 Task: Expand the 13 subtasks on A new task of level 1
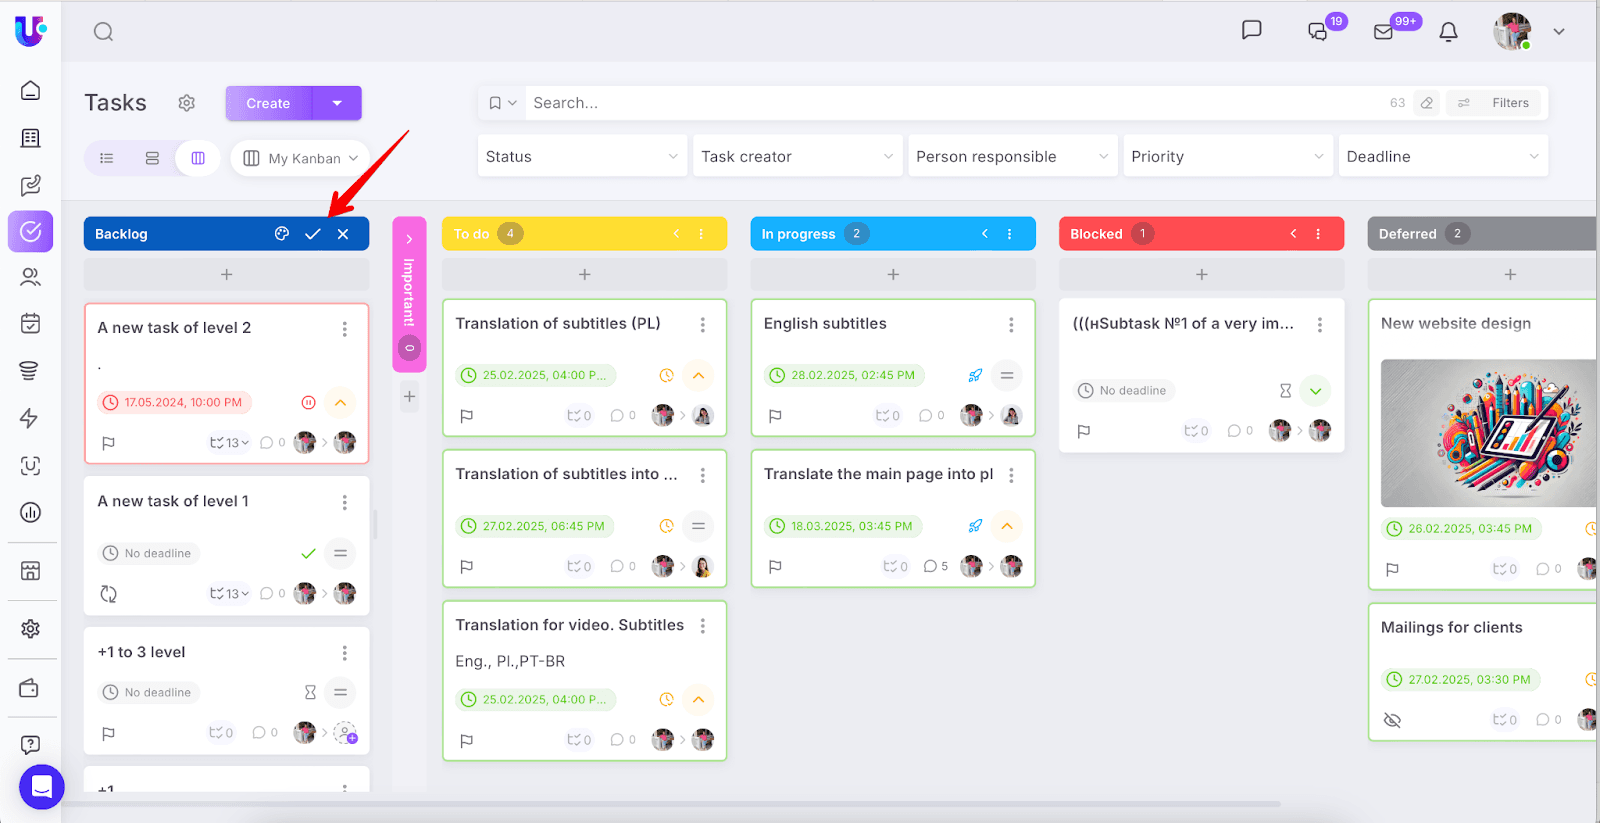pos(229,594)
